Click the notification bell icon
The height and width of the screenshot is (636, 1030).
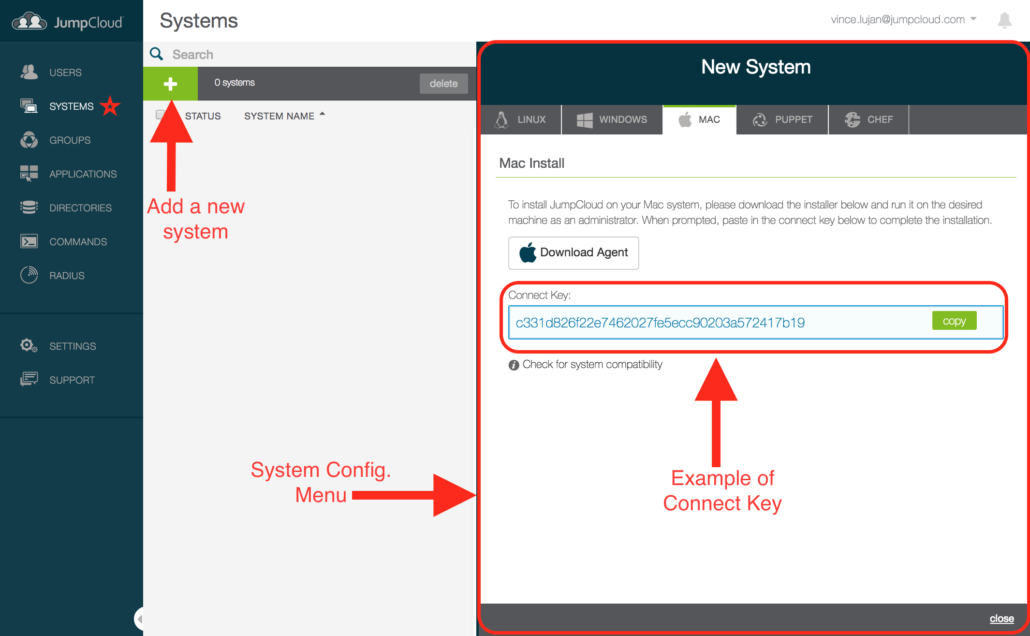(x=1004, y=20)
